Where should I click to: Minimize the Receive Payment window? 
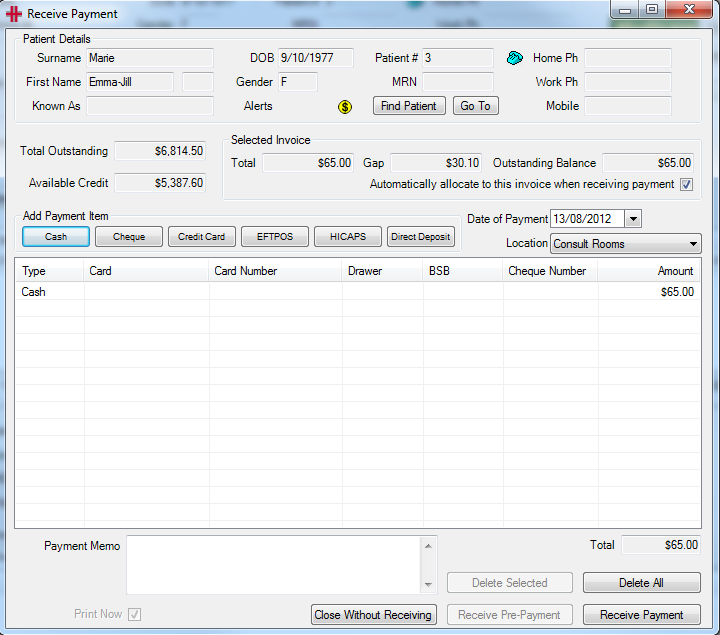pos(624,10)
